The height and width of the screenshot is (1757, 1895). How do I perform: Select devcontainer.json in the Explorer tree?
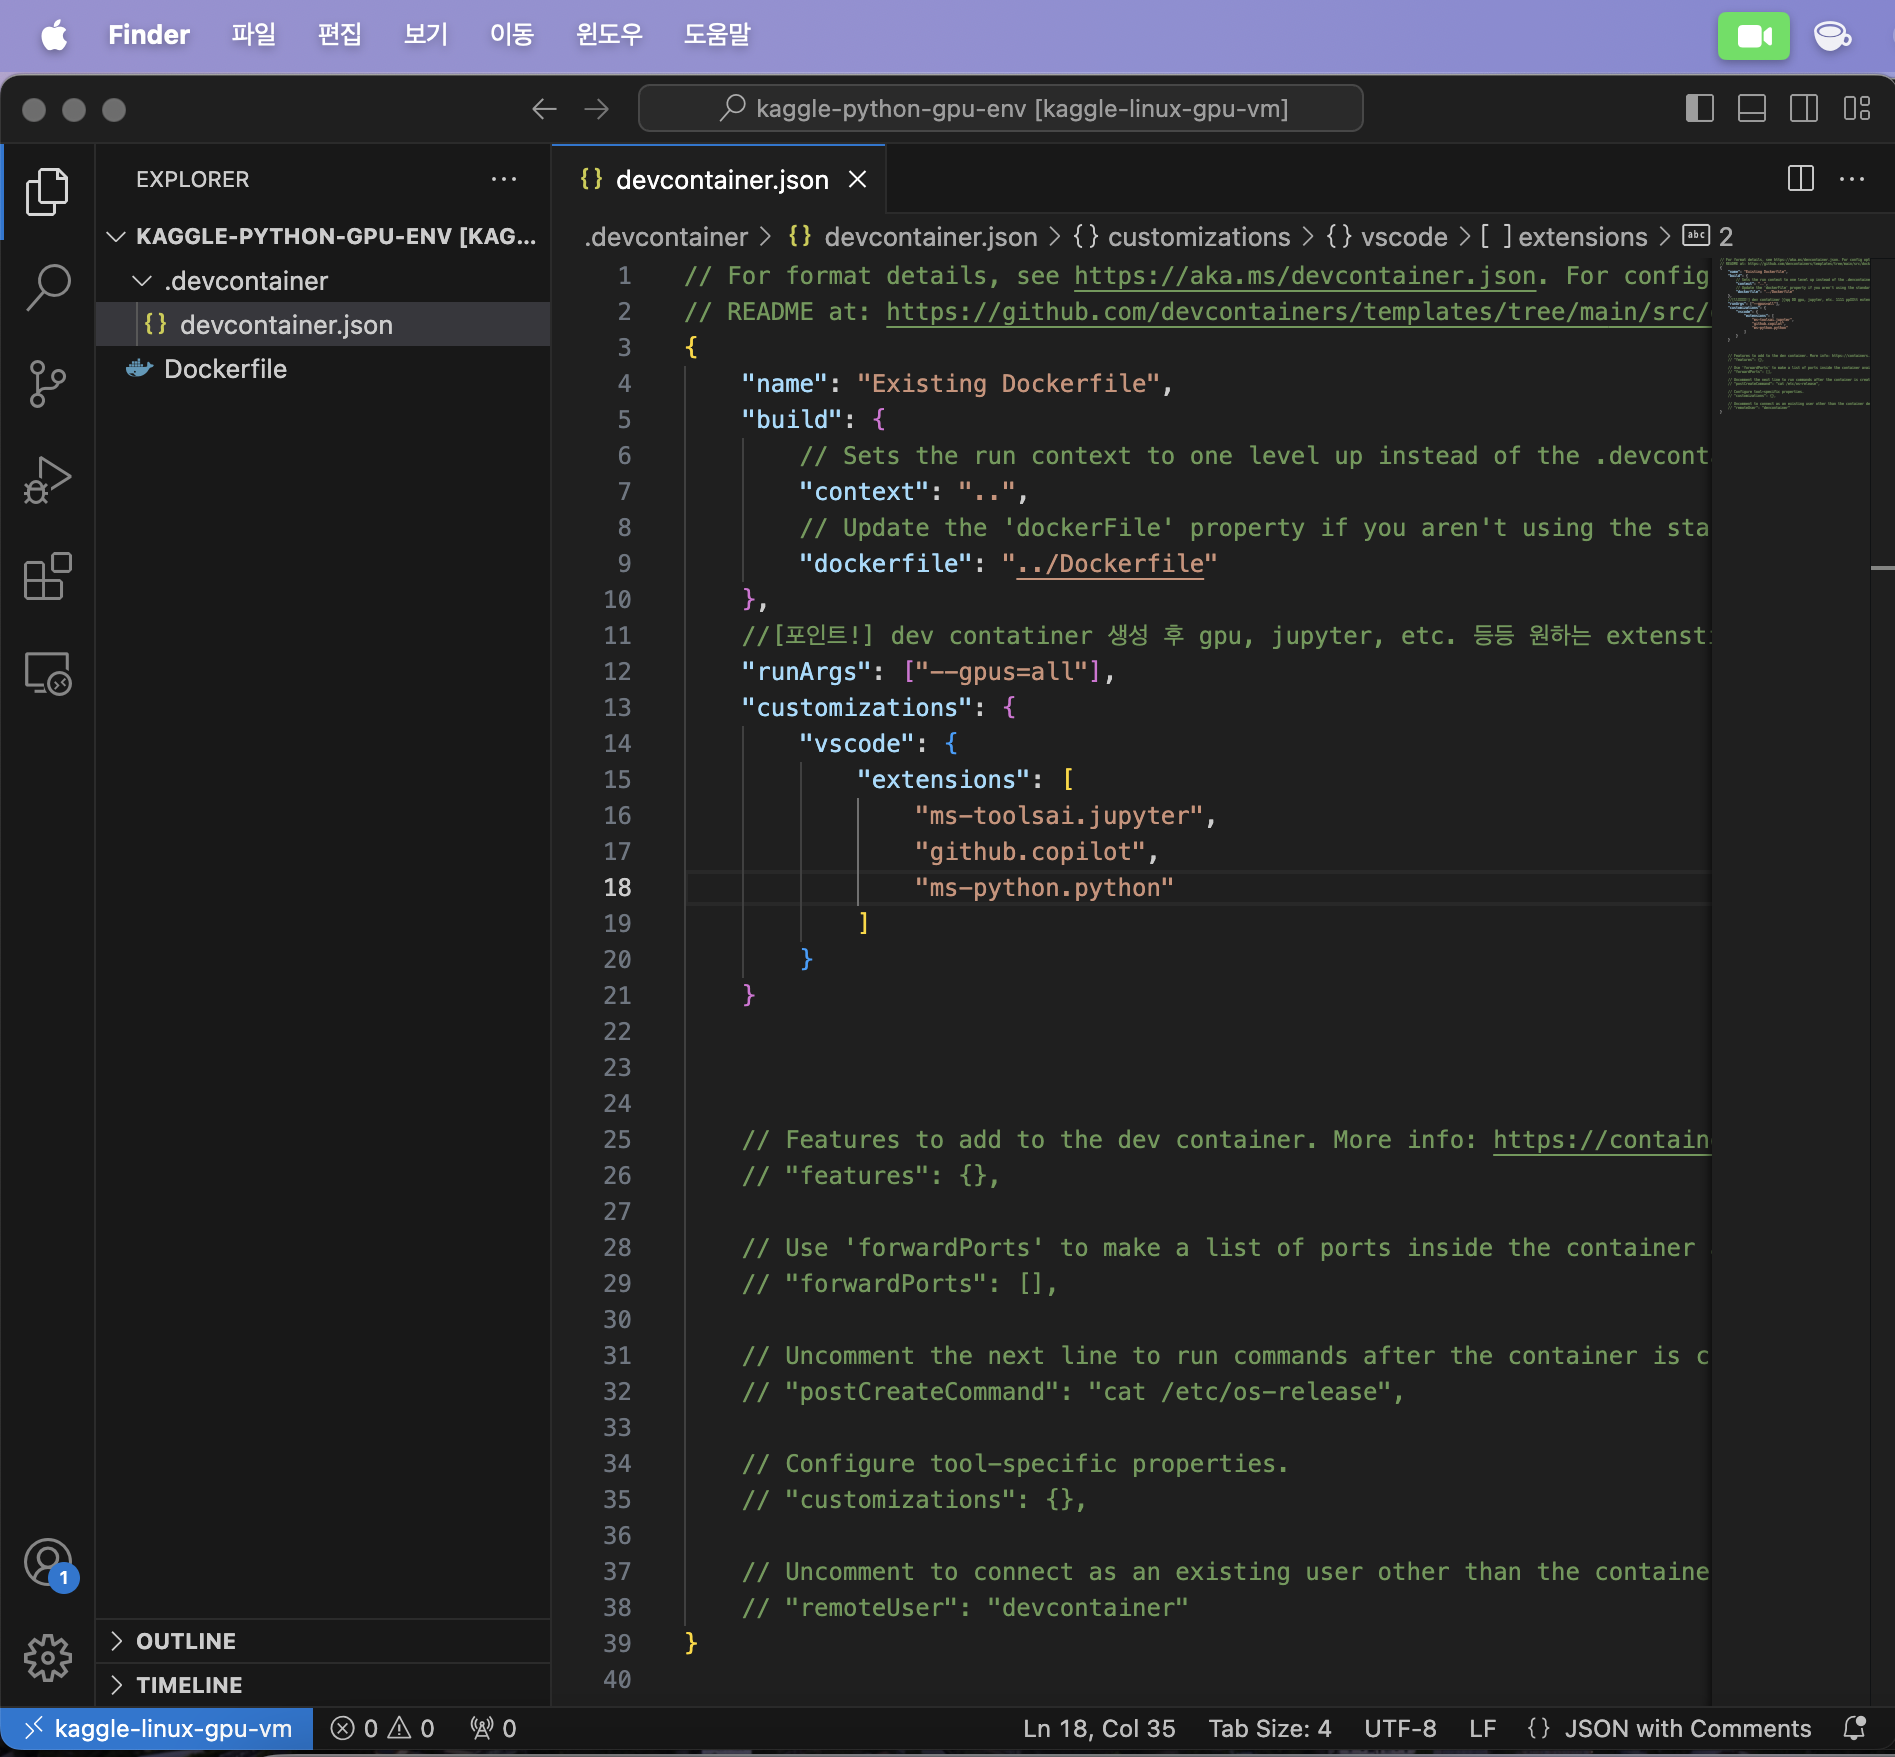point(322,325)
